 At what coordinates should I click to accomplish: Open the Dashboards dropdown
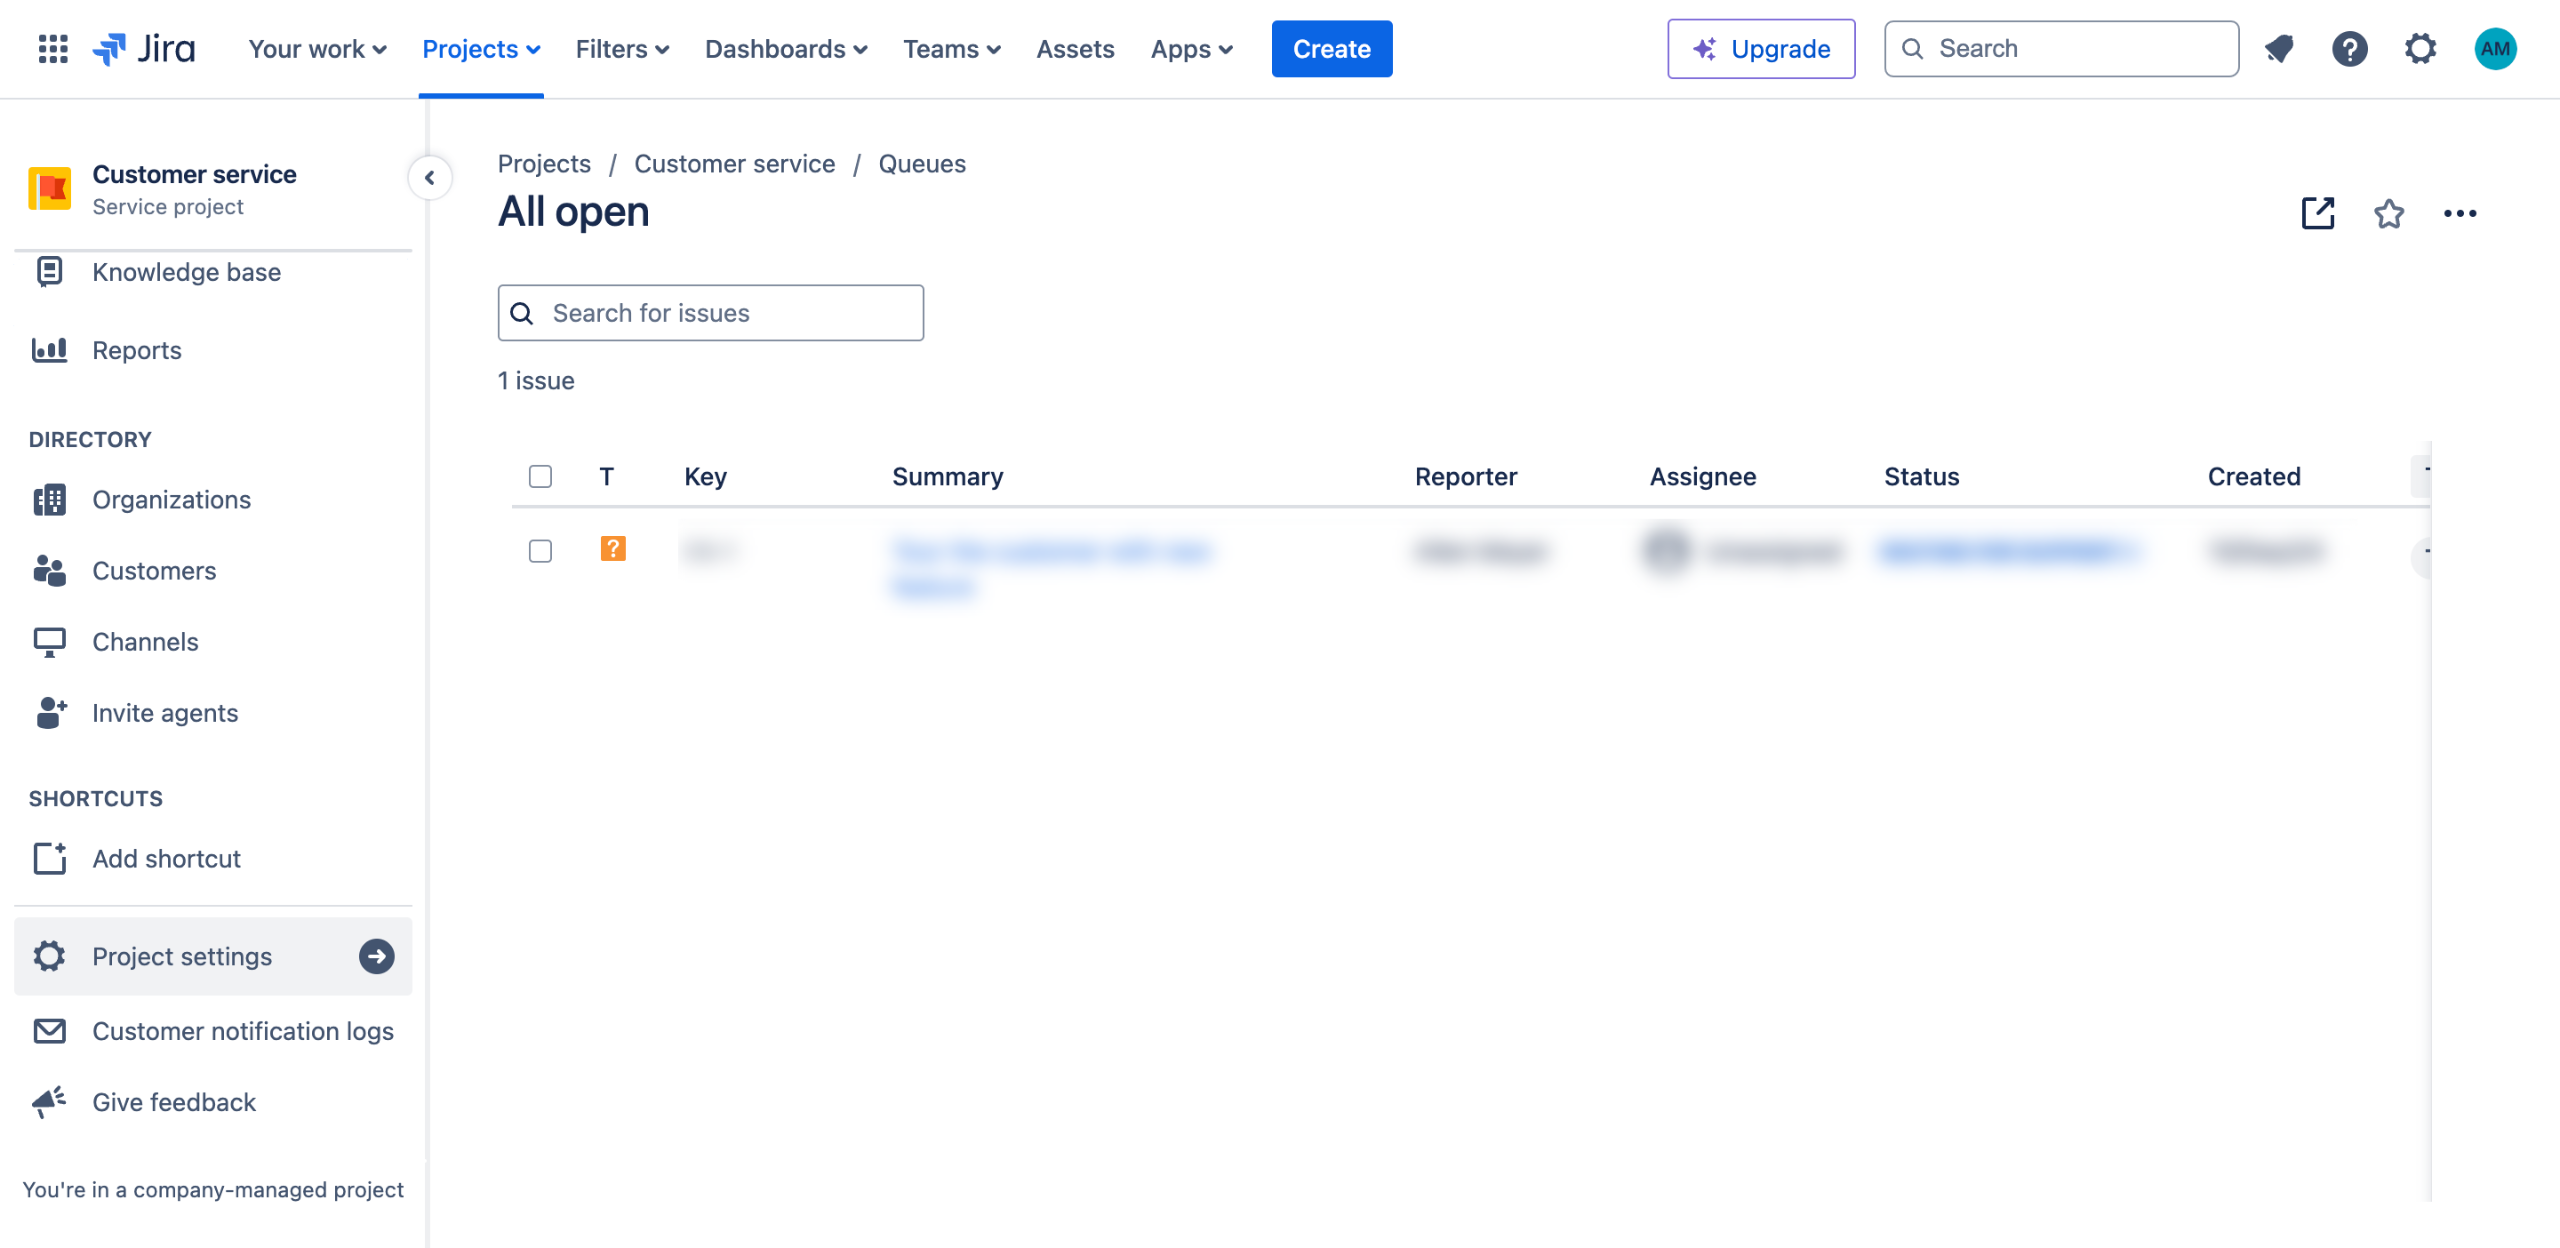tap(786, 48)
